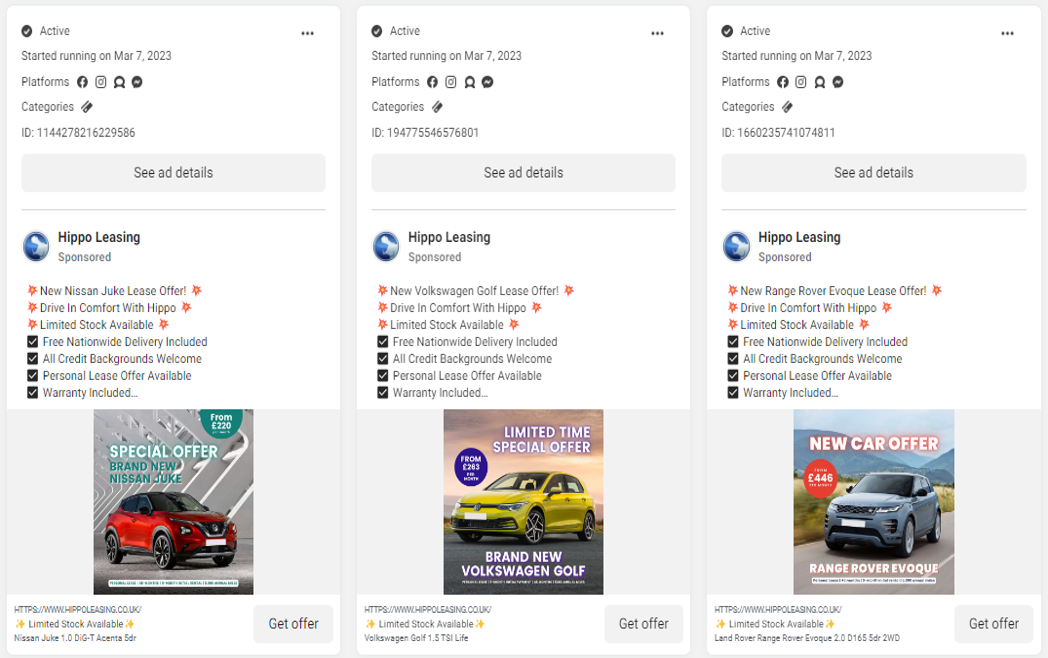Image resolution: width=1048 pixels, height=658 pixels.
Task: Click the Audience Network icon on the Volkswagen Golf ad
Action: click(469, 82)
